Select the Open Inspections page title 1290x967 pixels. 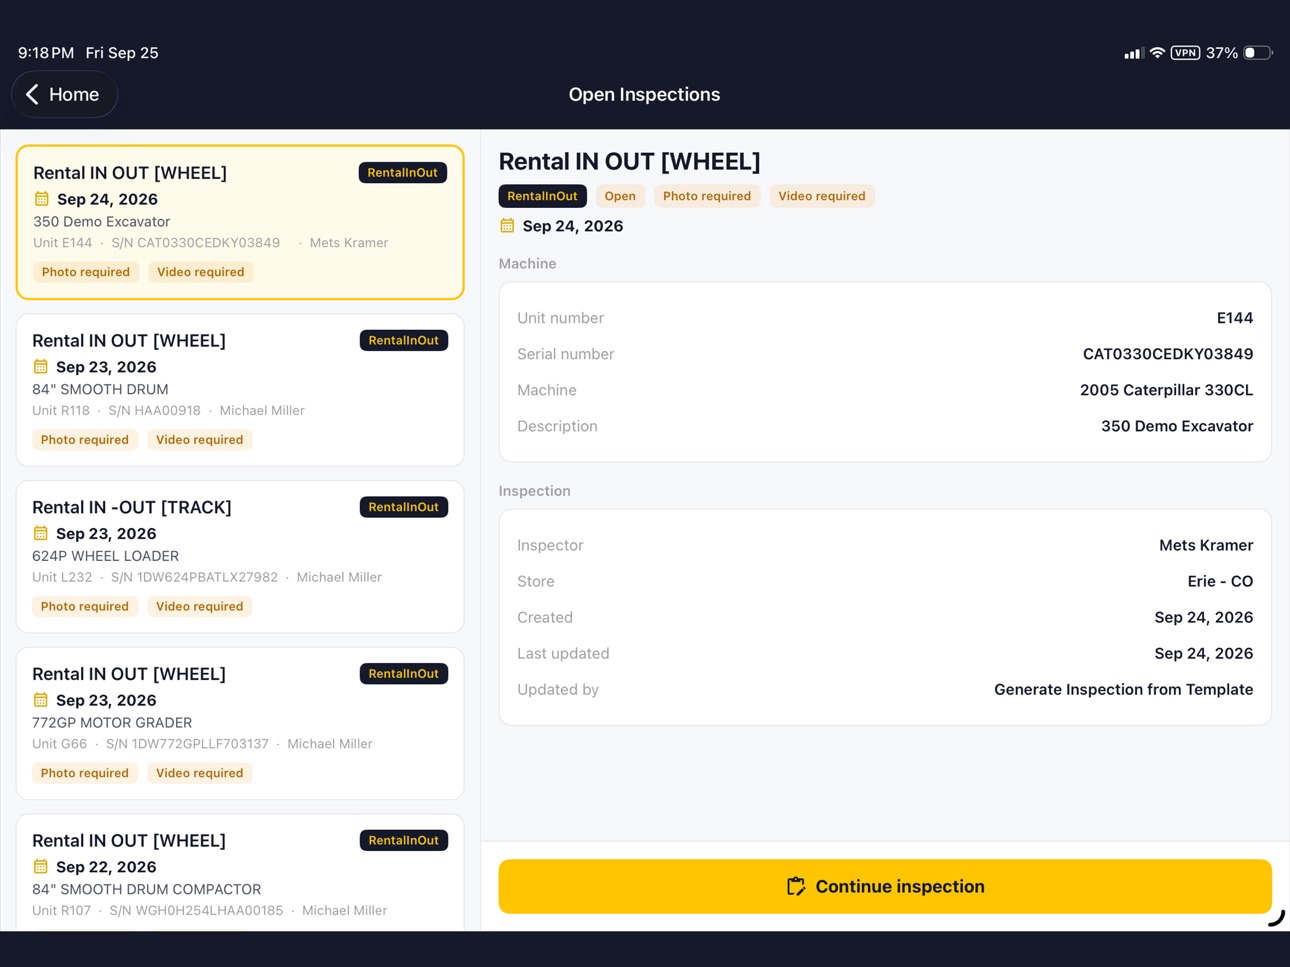[645, 94]
